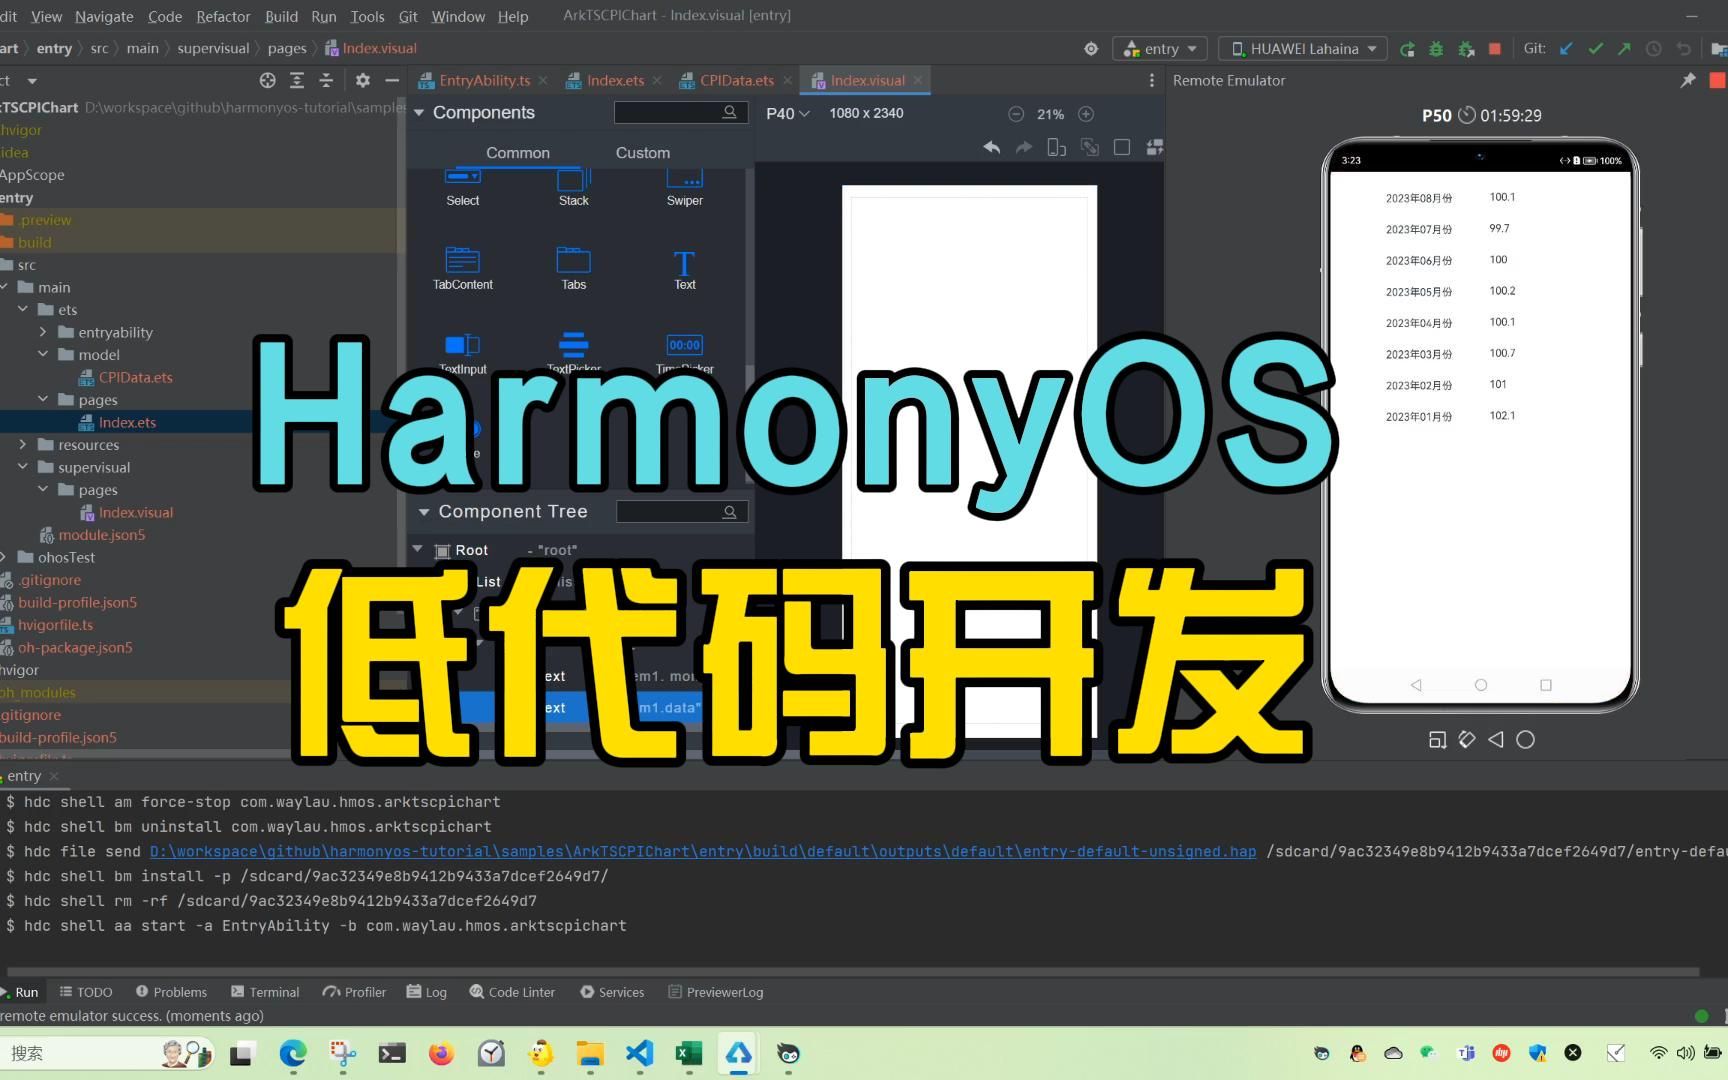Expand all in project tree

coord(297,80)
